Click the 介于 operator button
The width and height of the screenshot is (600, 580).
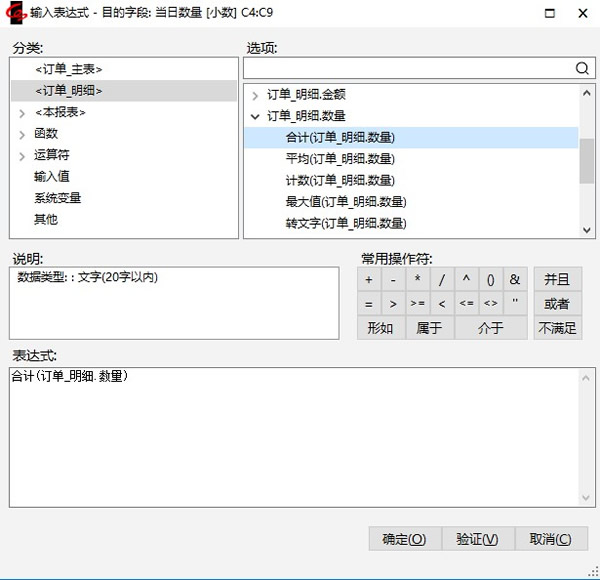pos(491,328)
